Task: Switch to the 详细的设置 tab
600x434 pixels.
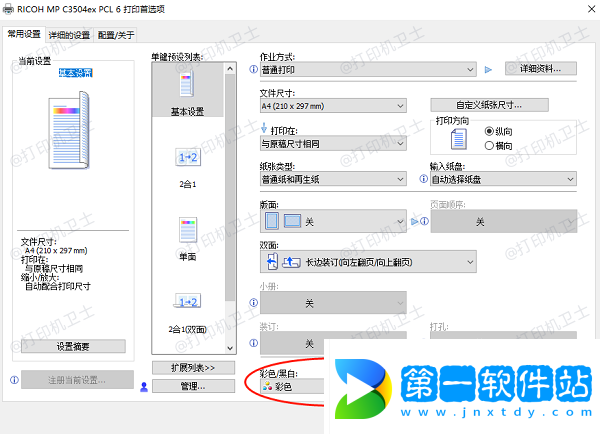Action: coord(69,35)
